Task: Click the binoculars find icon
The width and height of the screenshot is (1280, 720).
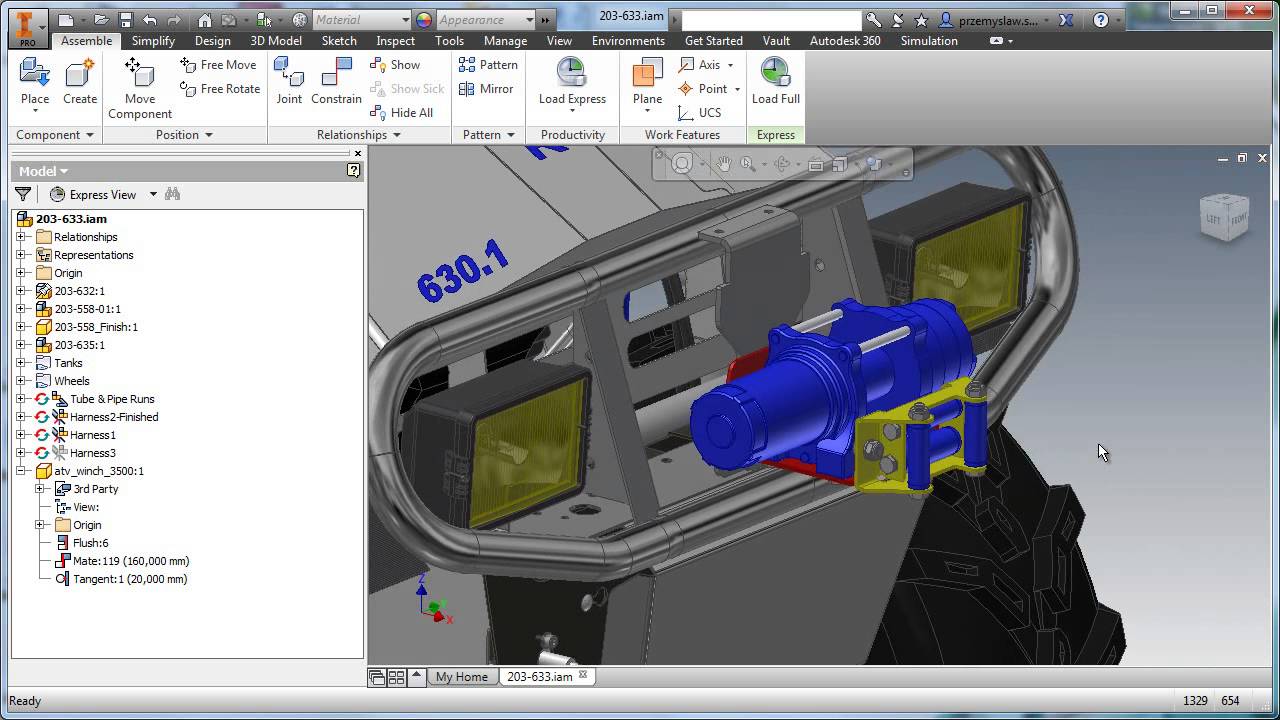Action: pos(172,194)
